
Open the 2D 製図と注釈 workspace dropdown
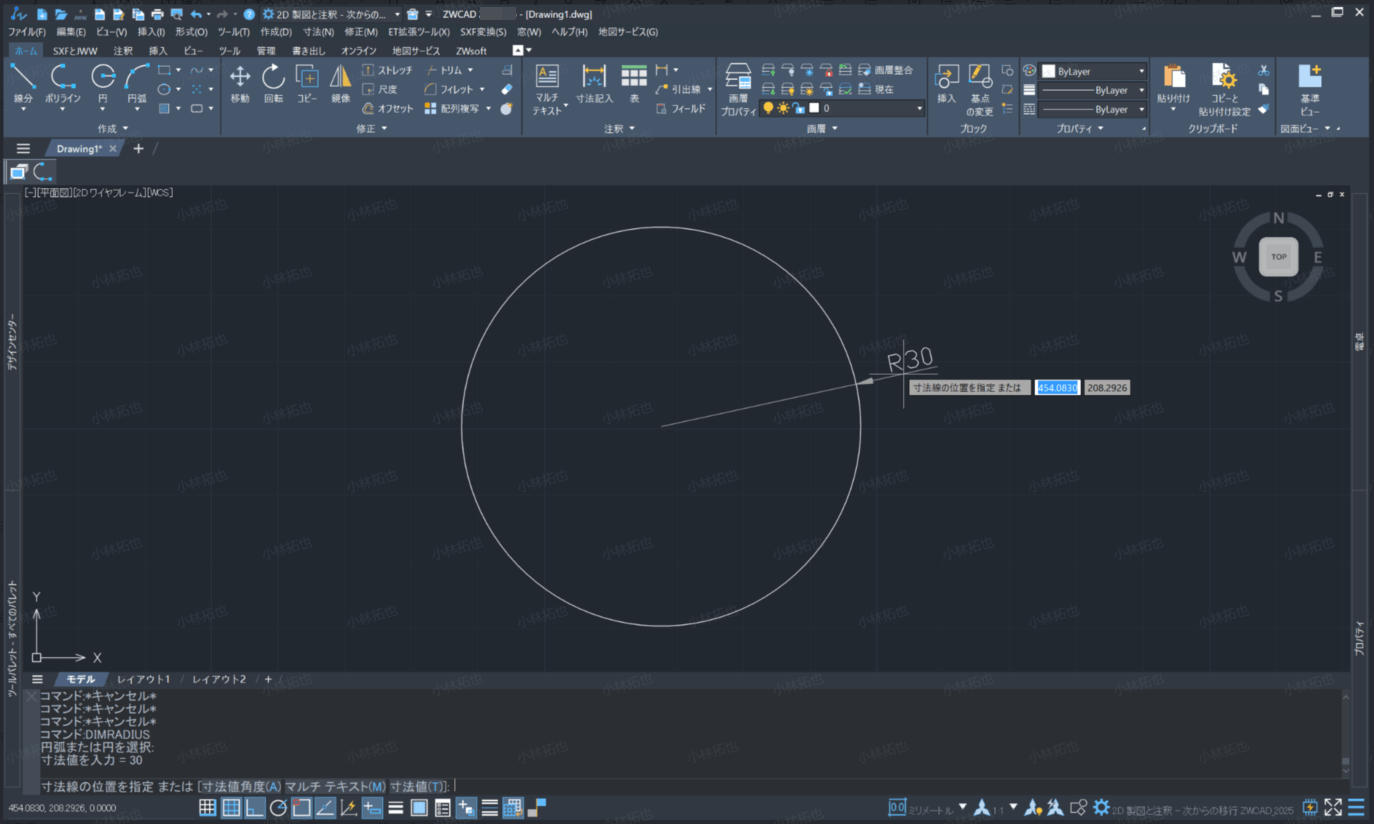[x=398, y=15]
